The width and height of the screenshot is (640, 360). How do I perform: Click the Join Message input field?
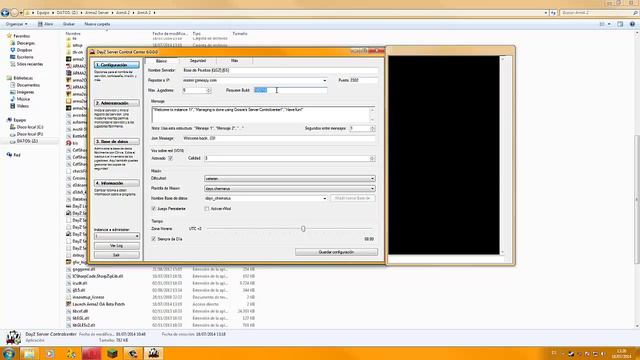[278, 139]
